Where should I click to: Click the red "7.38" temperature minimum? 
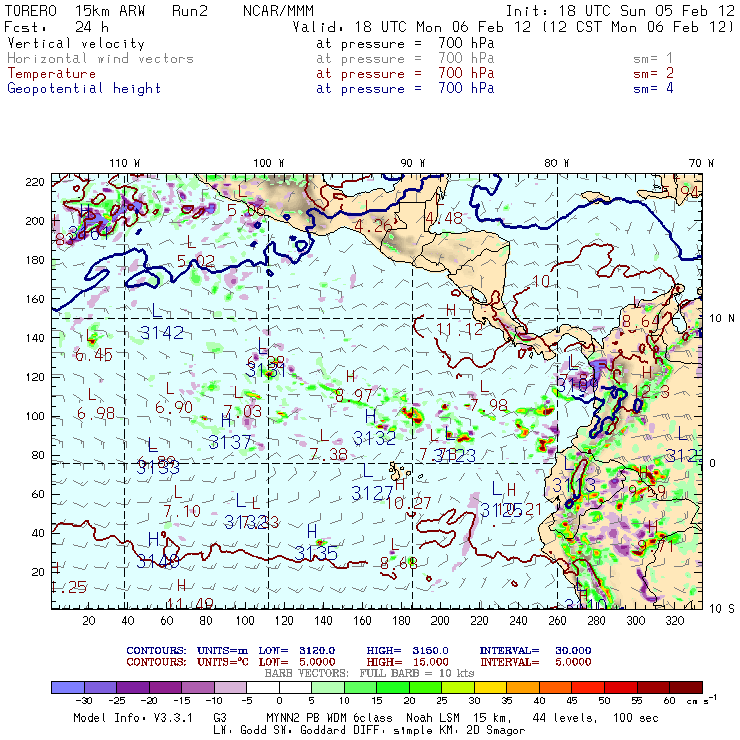[329, 454]
